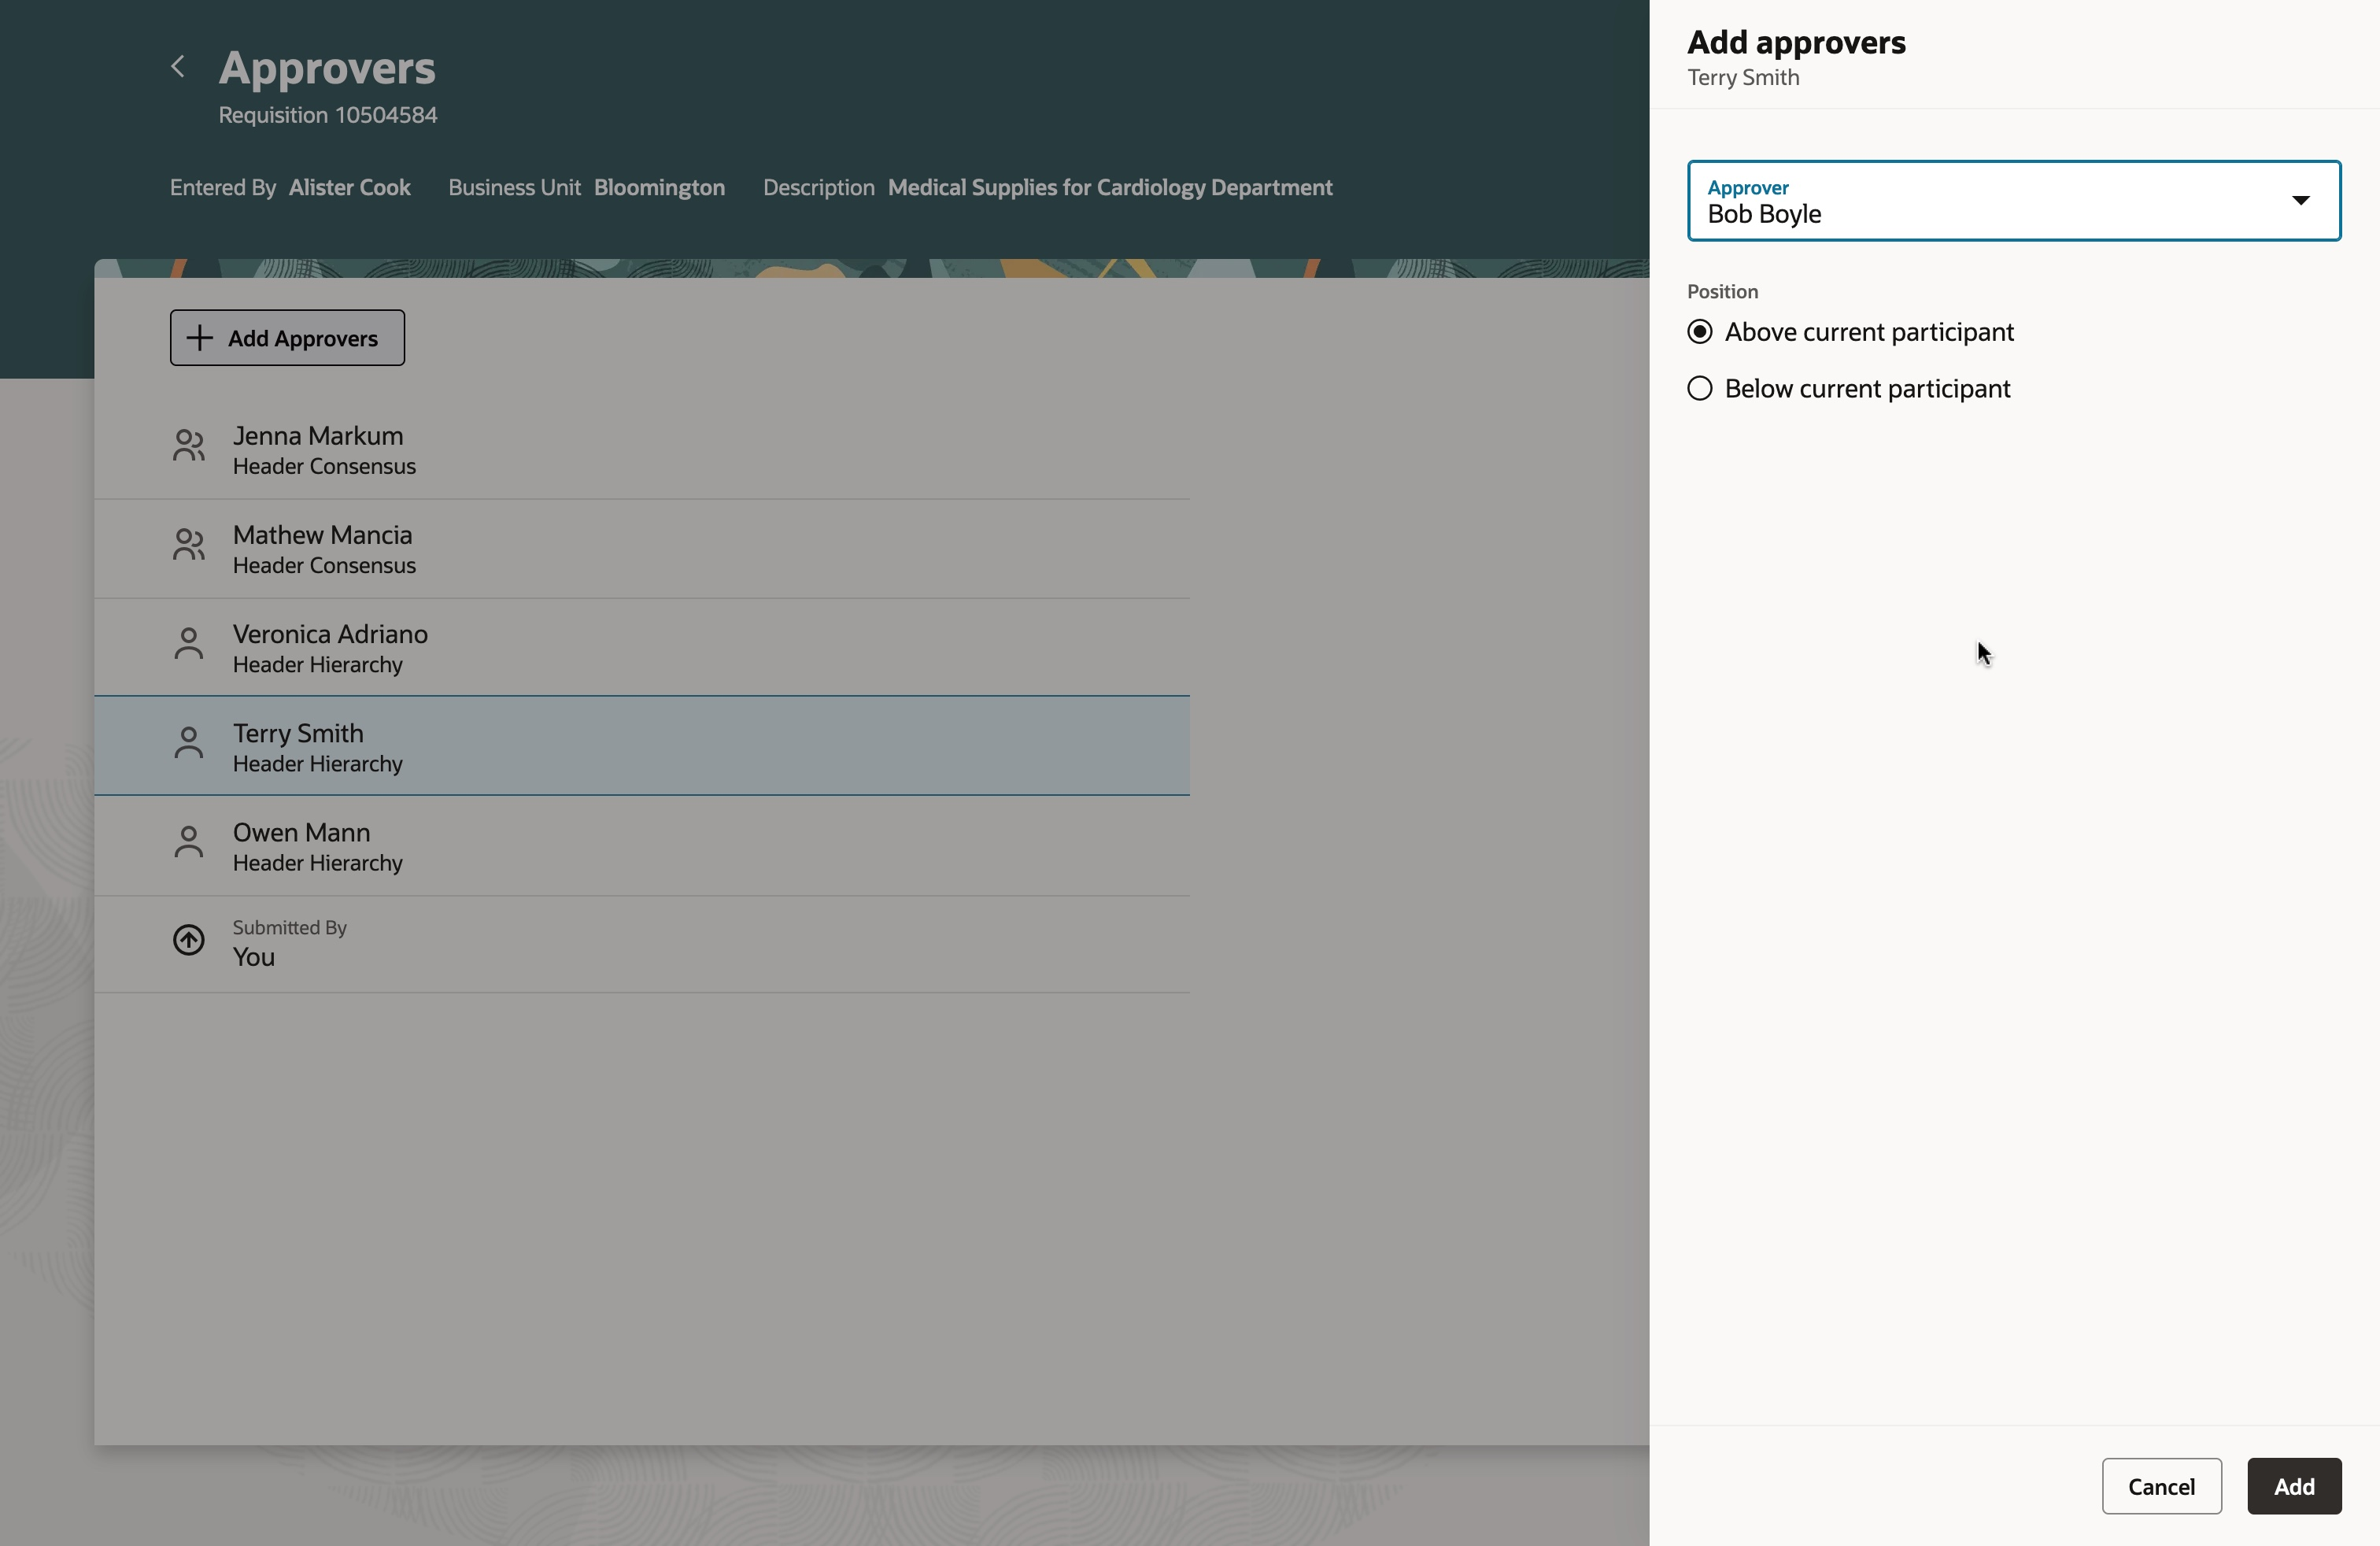The height and width of the screenshot is (1546, 2380).
Task: Click Requisition 10504584 text
Action: click(328, 115)
